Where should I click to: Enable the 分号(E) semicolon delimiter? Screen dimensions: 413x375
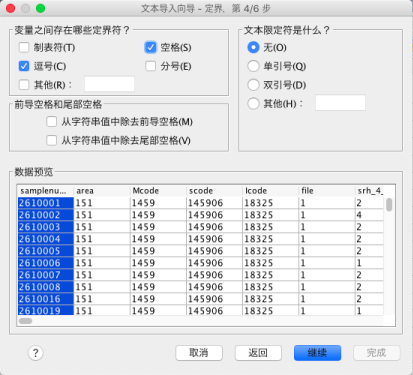(x=151, y=66)
